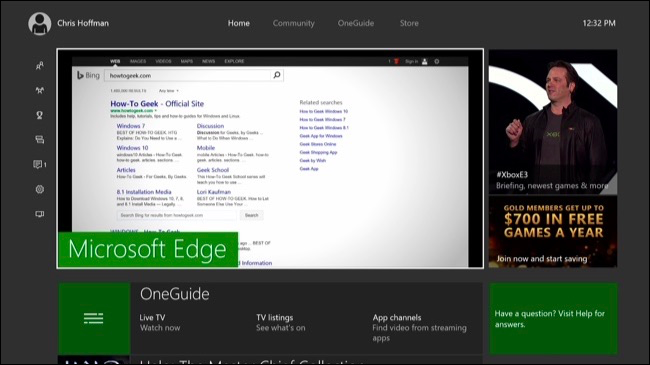The image size is (650, 365).
Task: Open related search Geek Shopping App
Action: [318, 152]
